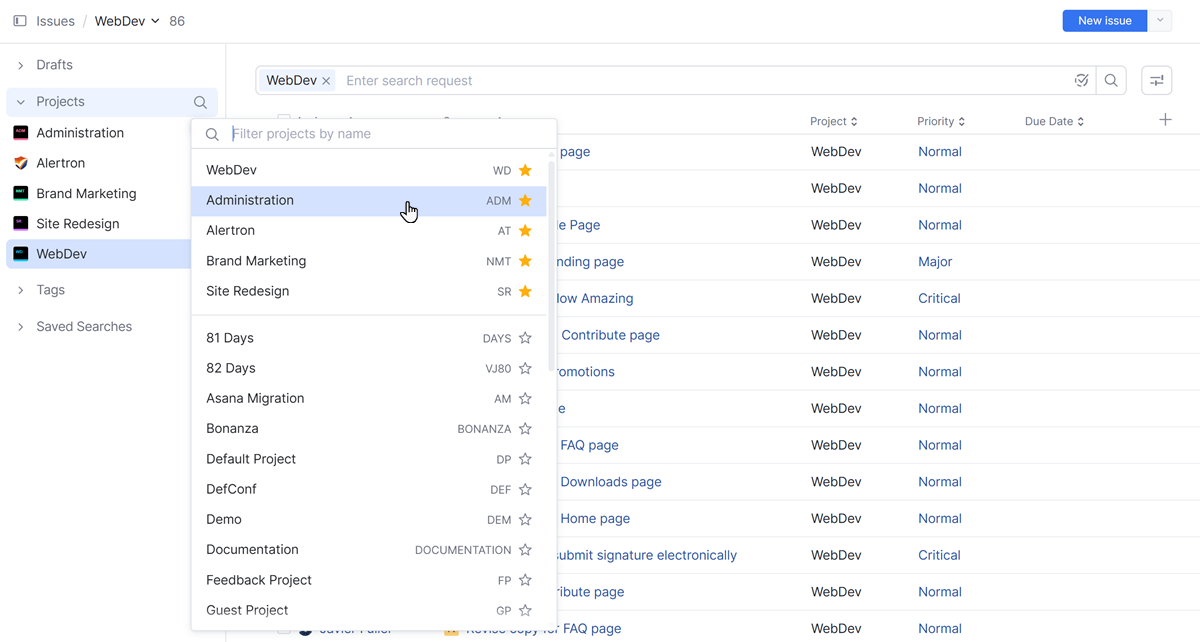This screenshot has width=1200, height=642.
Task: Open the Contribute page issue link
Action: pyautogui.click(x=610, y=334)
